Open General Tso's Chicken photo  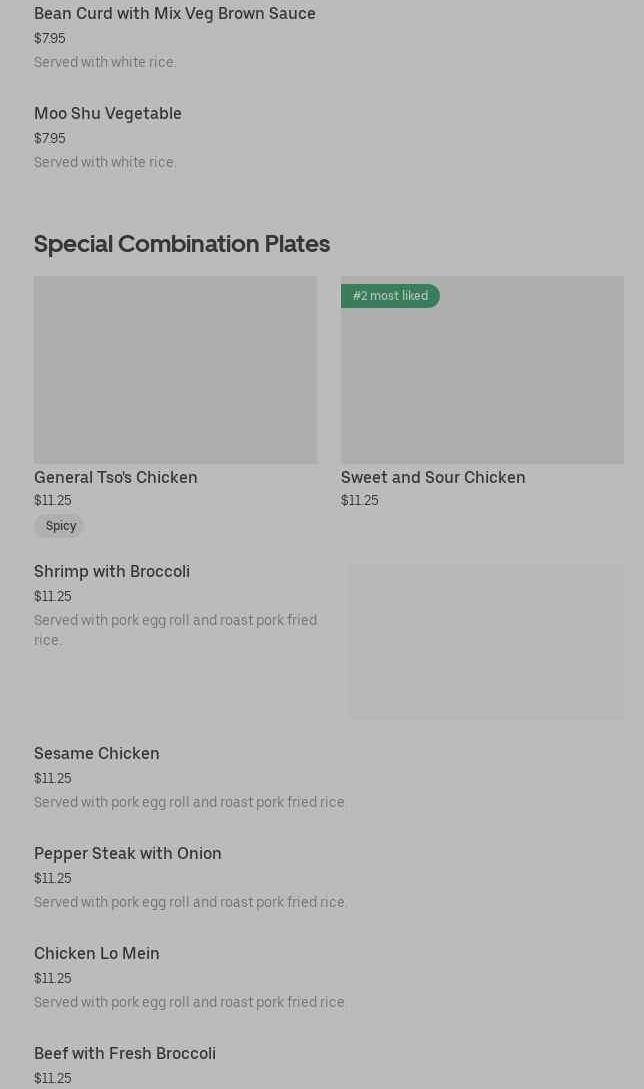click(175, 370)
